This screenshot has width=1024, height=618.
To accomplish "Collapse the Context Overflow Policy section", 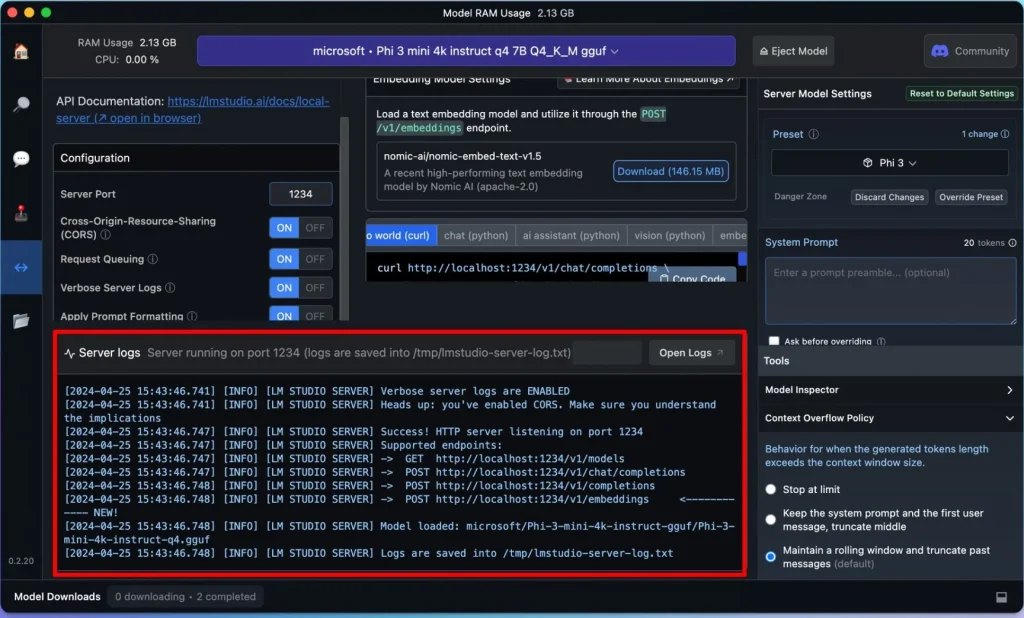I will click(889, 418).
